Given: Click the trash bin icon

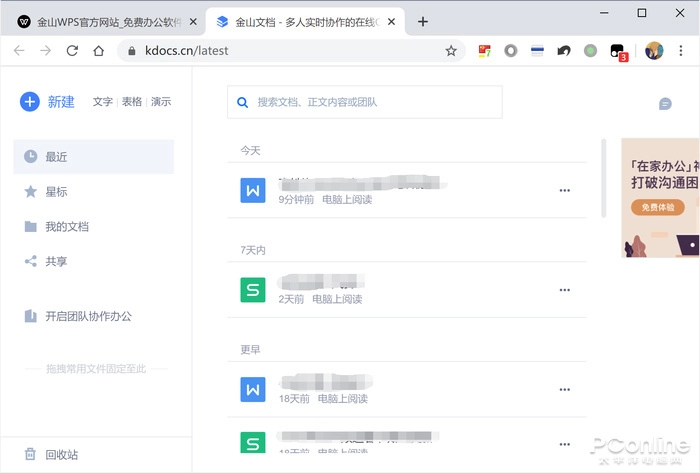Looking at the screenshot, I should [x=30, y=454].
